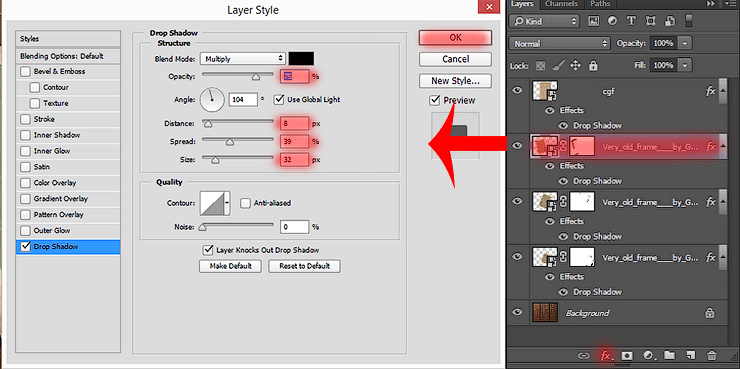This screenshot has height=369, width=740.
Task: Click the Layers panel collapse arrows
Action: point(711,4)
